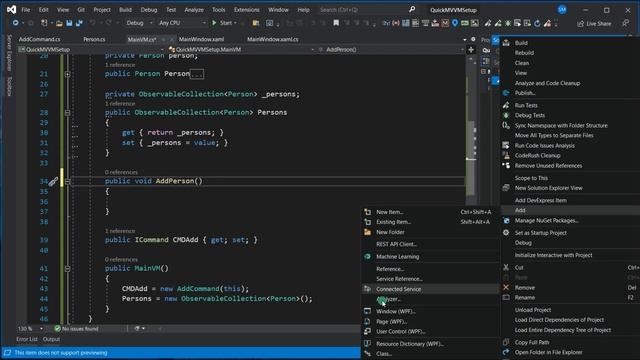Open the feedback person icon
The height and width of the screenshot is (360, 640).
pyautogui.click(x=625, y=23)
